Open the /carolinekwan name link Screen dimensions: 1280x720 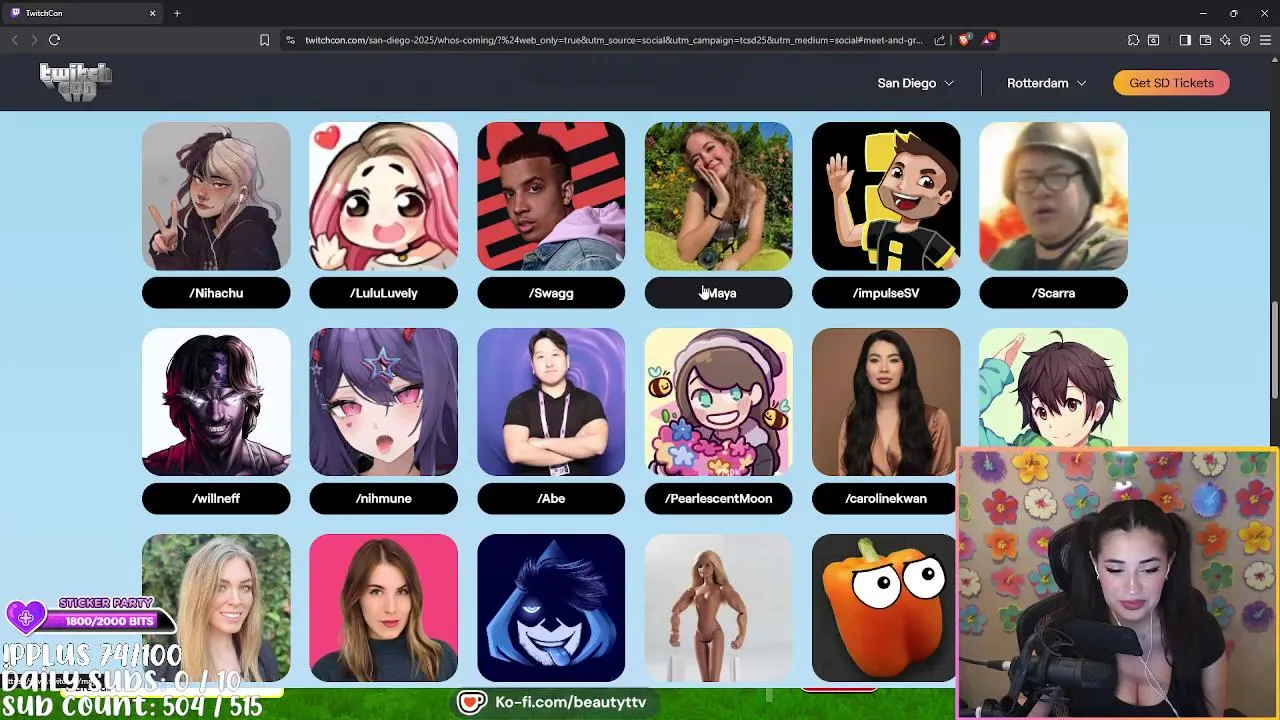pyautogui.click(x=884, y=498)
